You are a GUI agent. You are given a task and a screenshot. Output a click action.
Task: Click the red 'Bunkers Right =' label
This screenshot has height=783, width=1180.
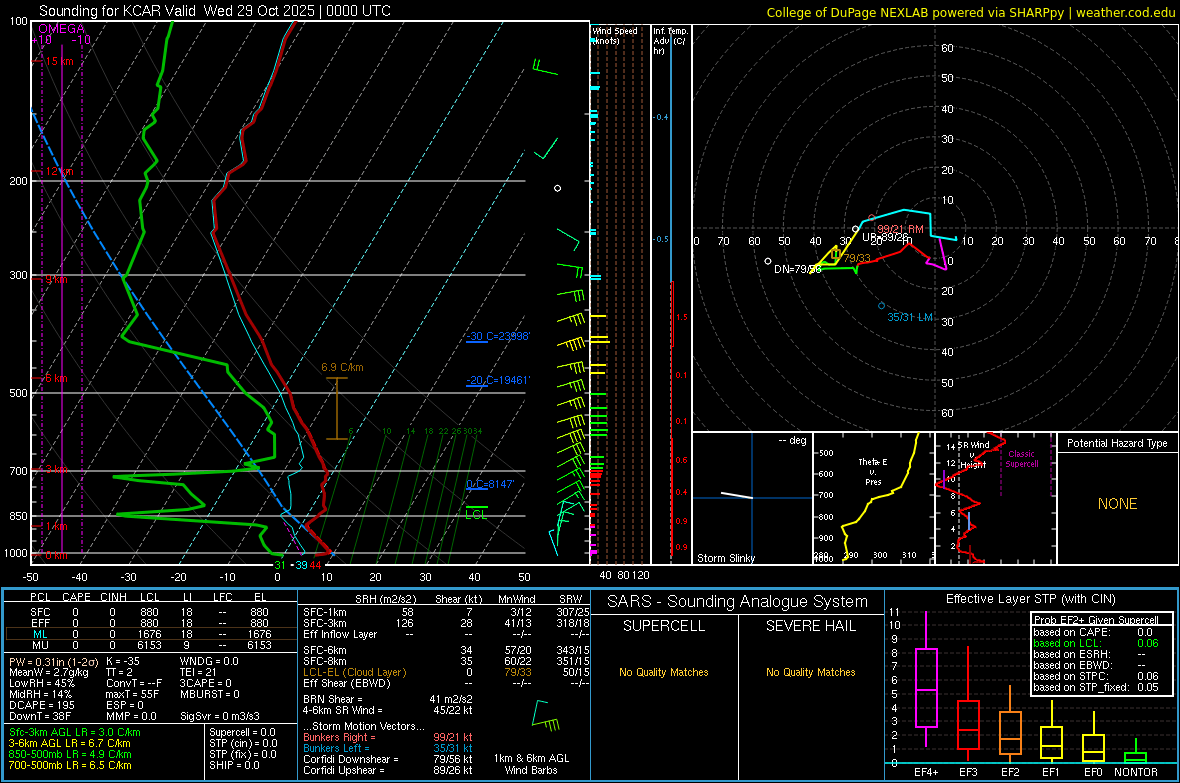[x=339, y=737]
